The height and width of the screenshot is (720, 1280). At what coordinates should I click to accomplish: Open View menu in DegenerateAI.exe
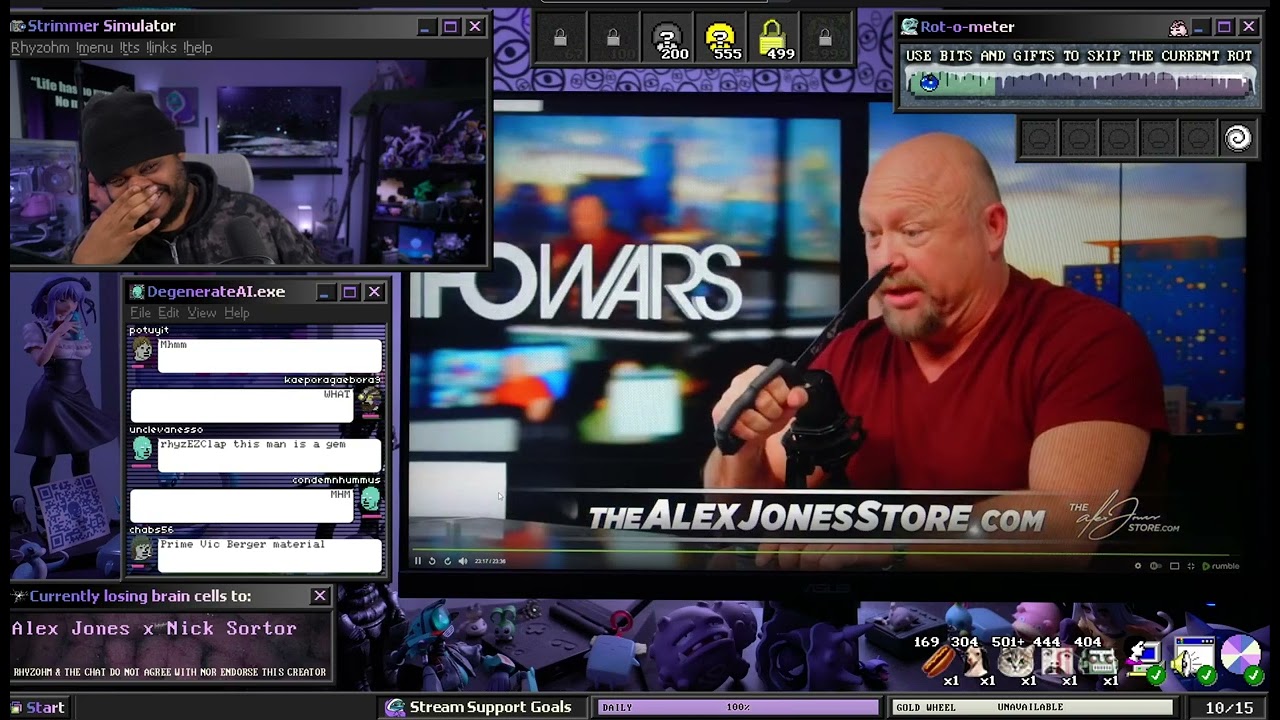[x=201, y=313]
